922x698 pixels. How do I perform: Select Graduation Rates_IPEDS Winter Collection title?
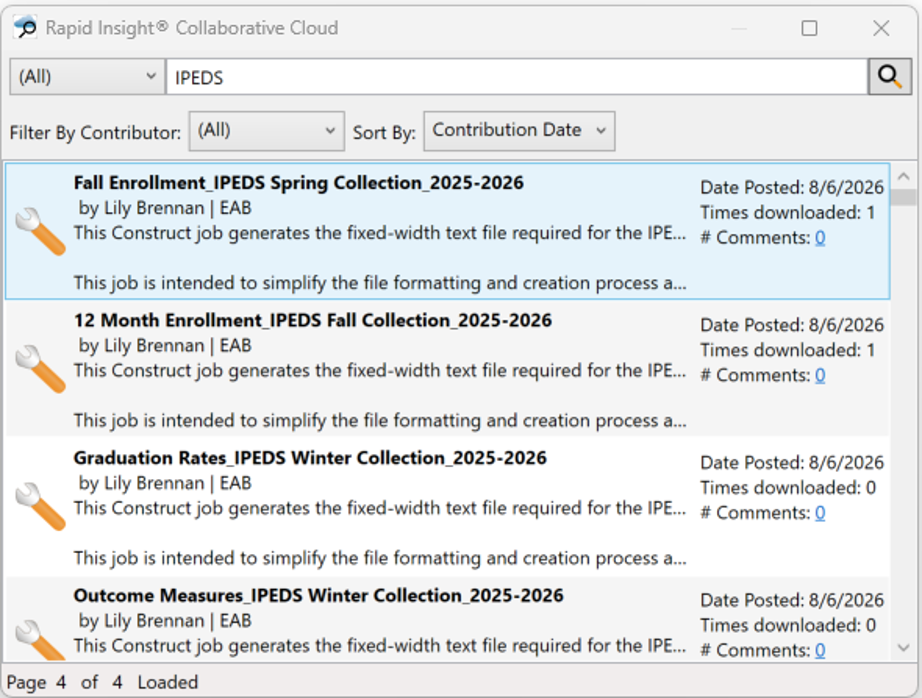tap(310, 458)
